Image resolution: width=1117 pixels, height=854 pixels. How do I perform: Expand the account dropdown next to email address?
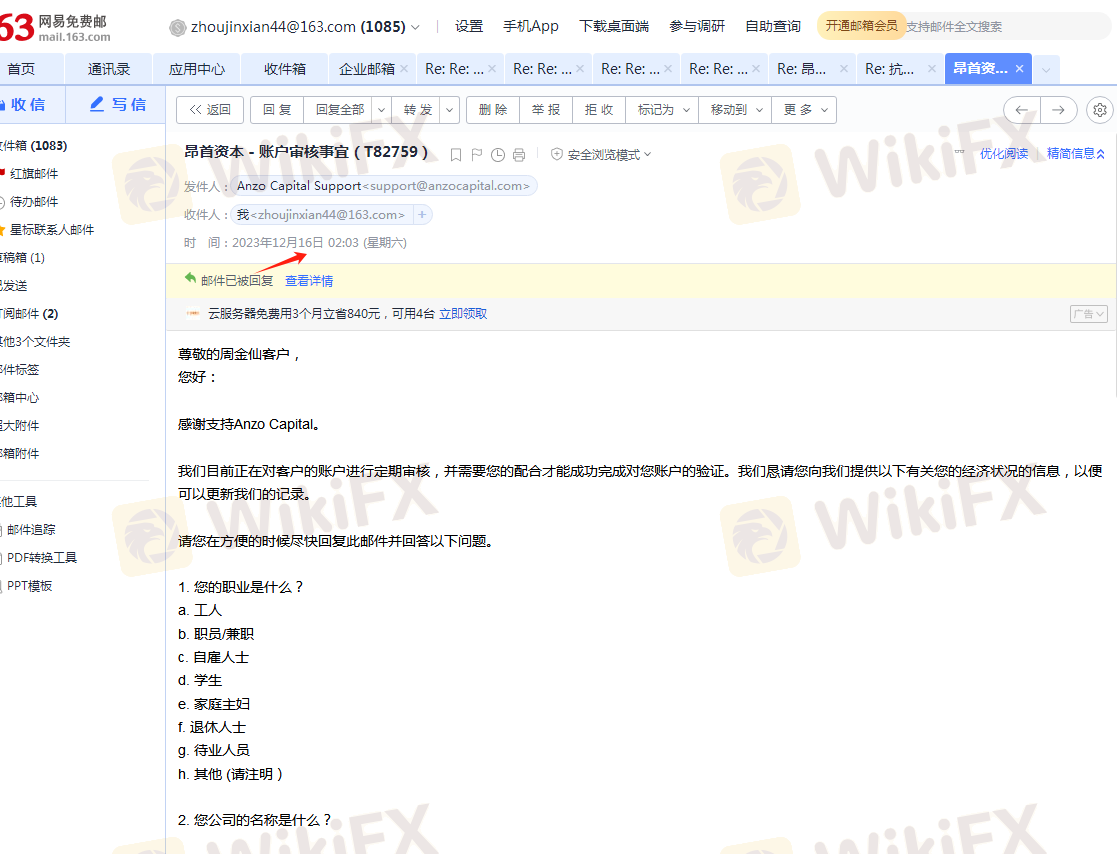point(415,27)
